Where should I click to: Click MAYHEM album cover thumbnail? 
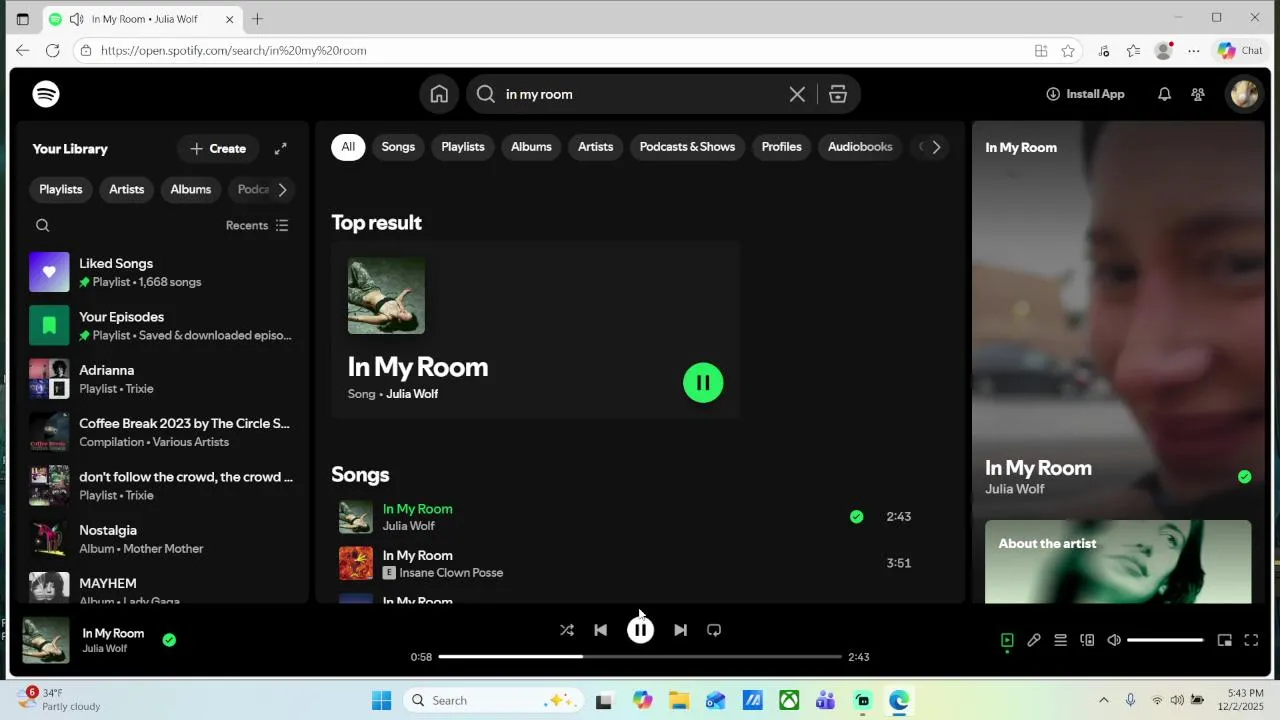tap(49, 587)
